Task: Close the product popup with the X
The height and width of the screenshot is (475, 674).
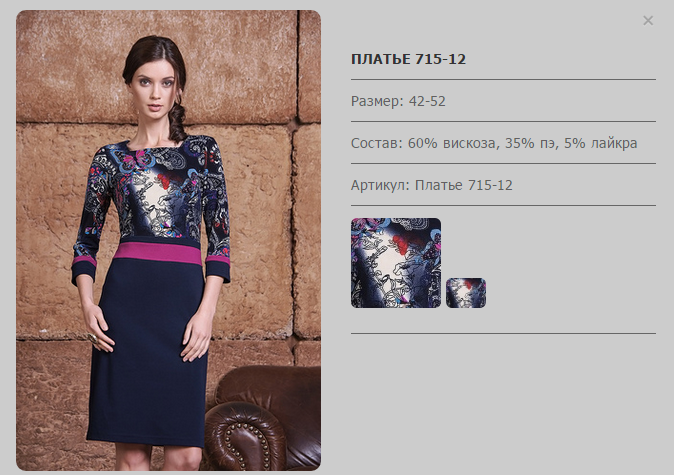Action: tap(648, 21)
